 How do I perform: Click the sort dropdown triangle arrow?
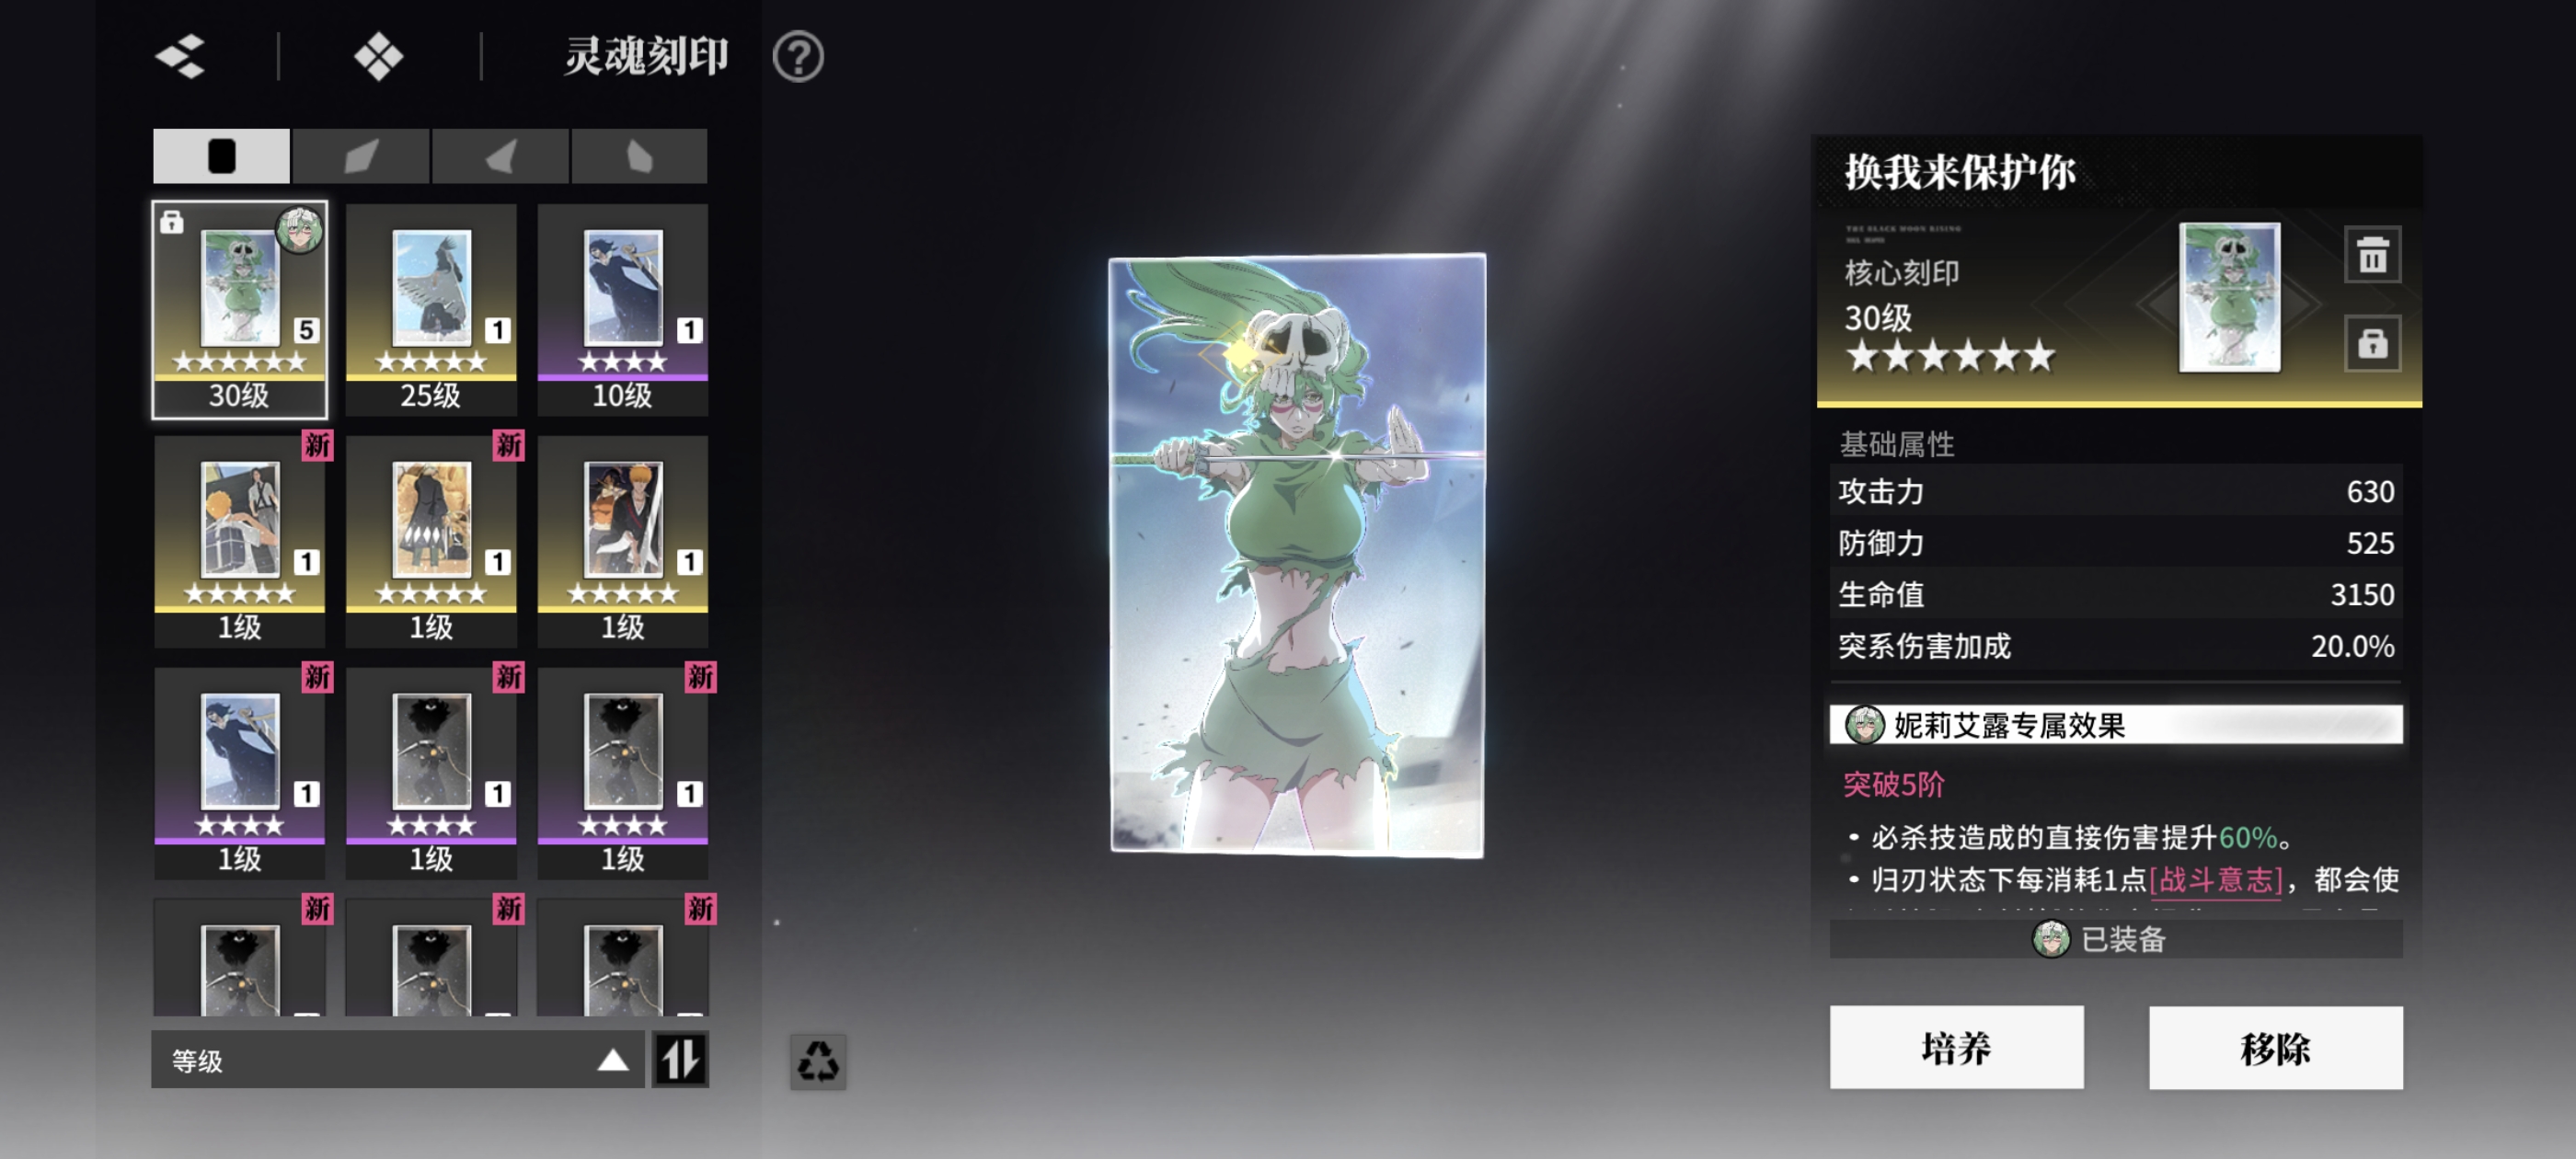(x=612, y=1060)
